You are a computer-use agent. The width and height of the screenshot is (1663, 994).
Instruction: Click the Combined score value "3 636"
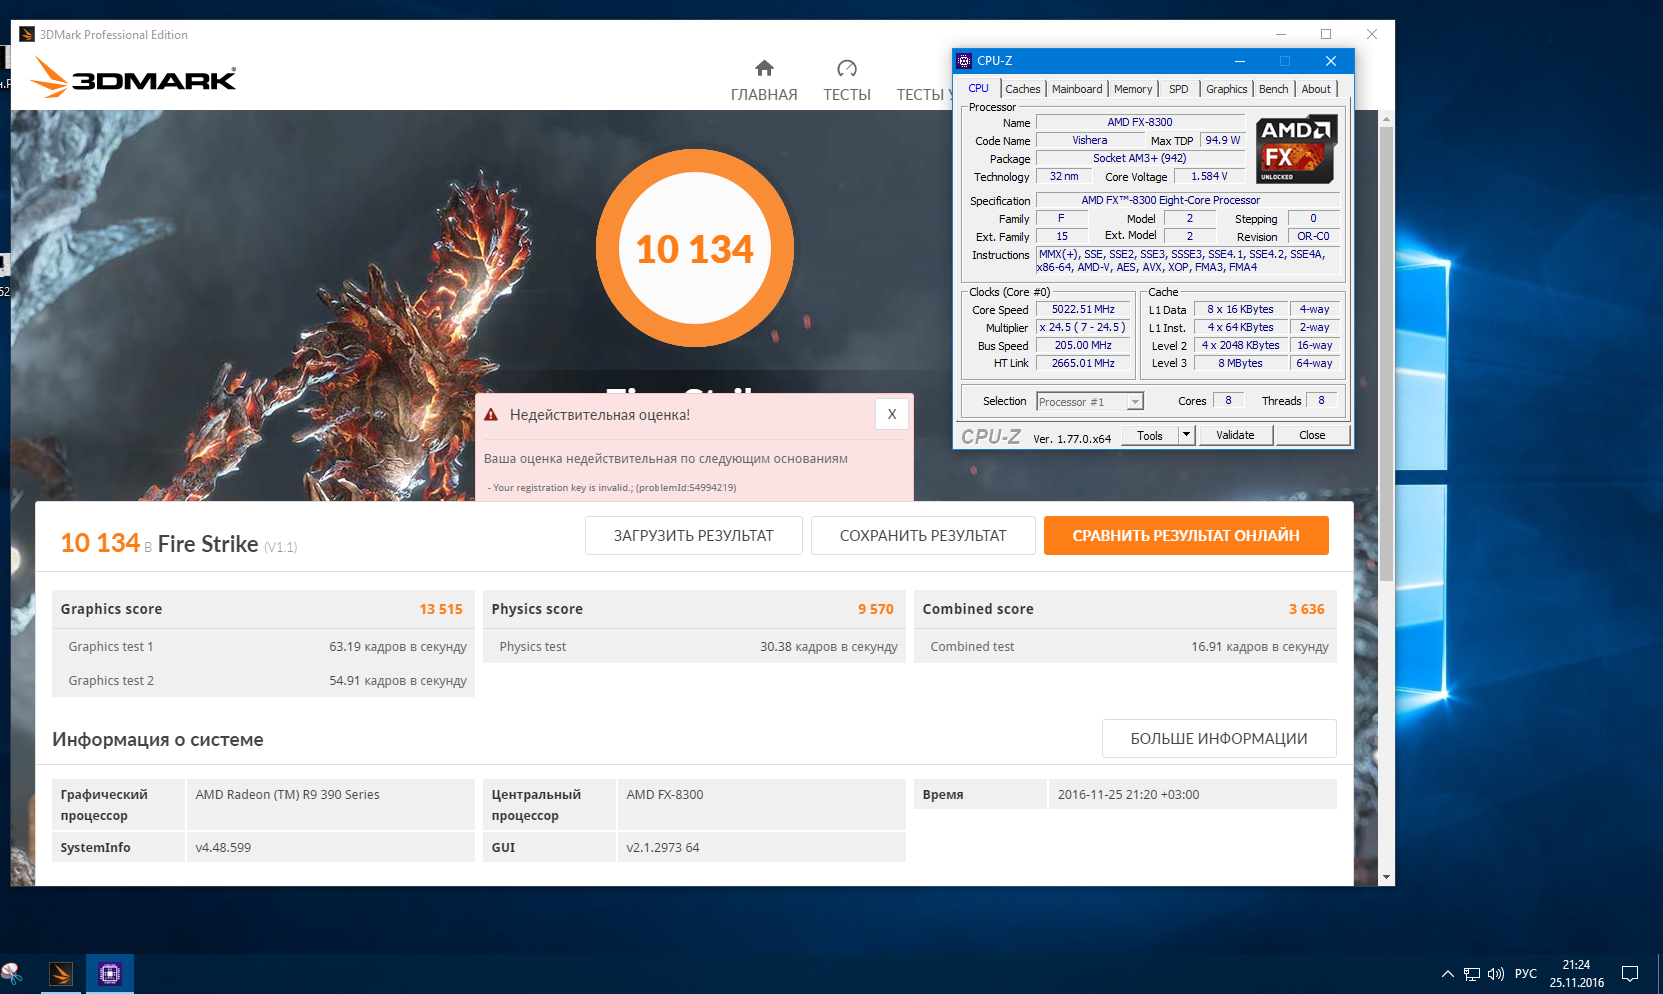(1307, 609)
